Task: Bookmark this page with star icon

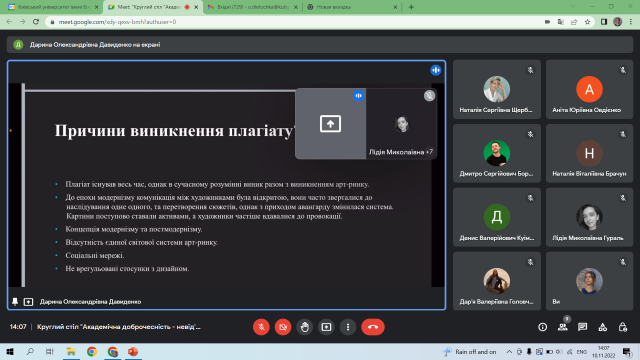Action: (587, 22)
